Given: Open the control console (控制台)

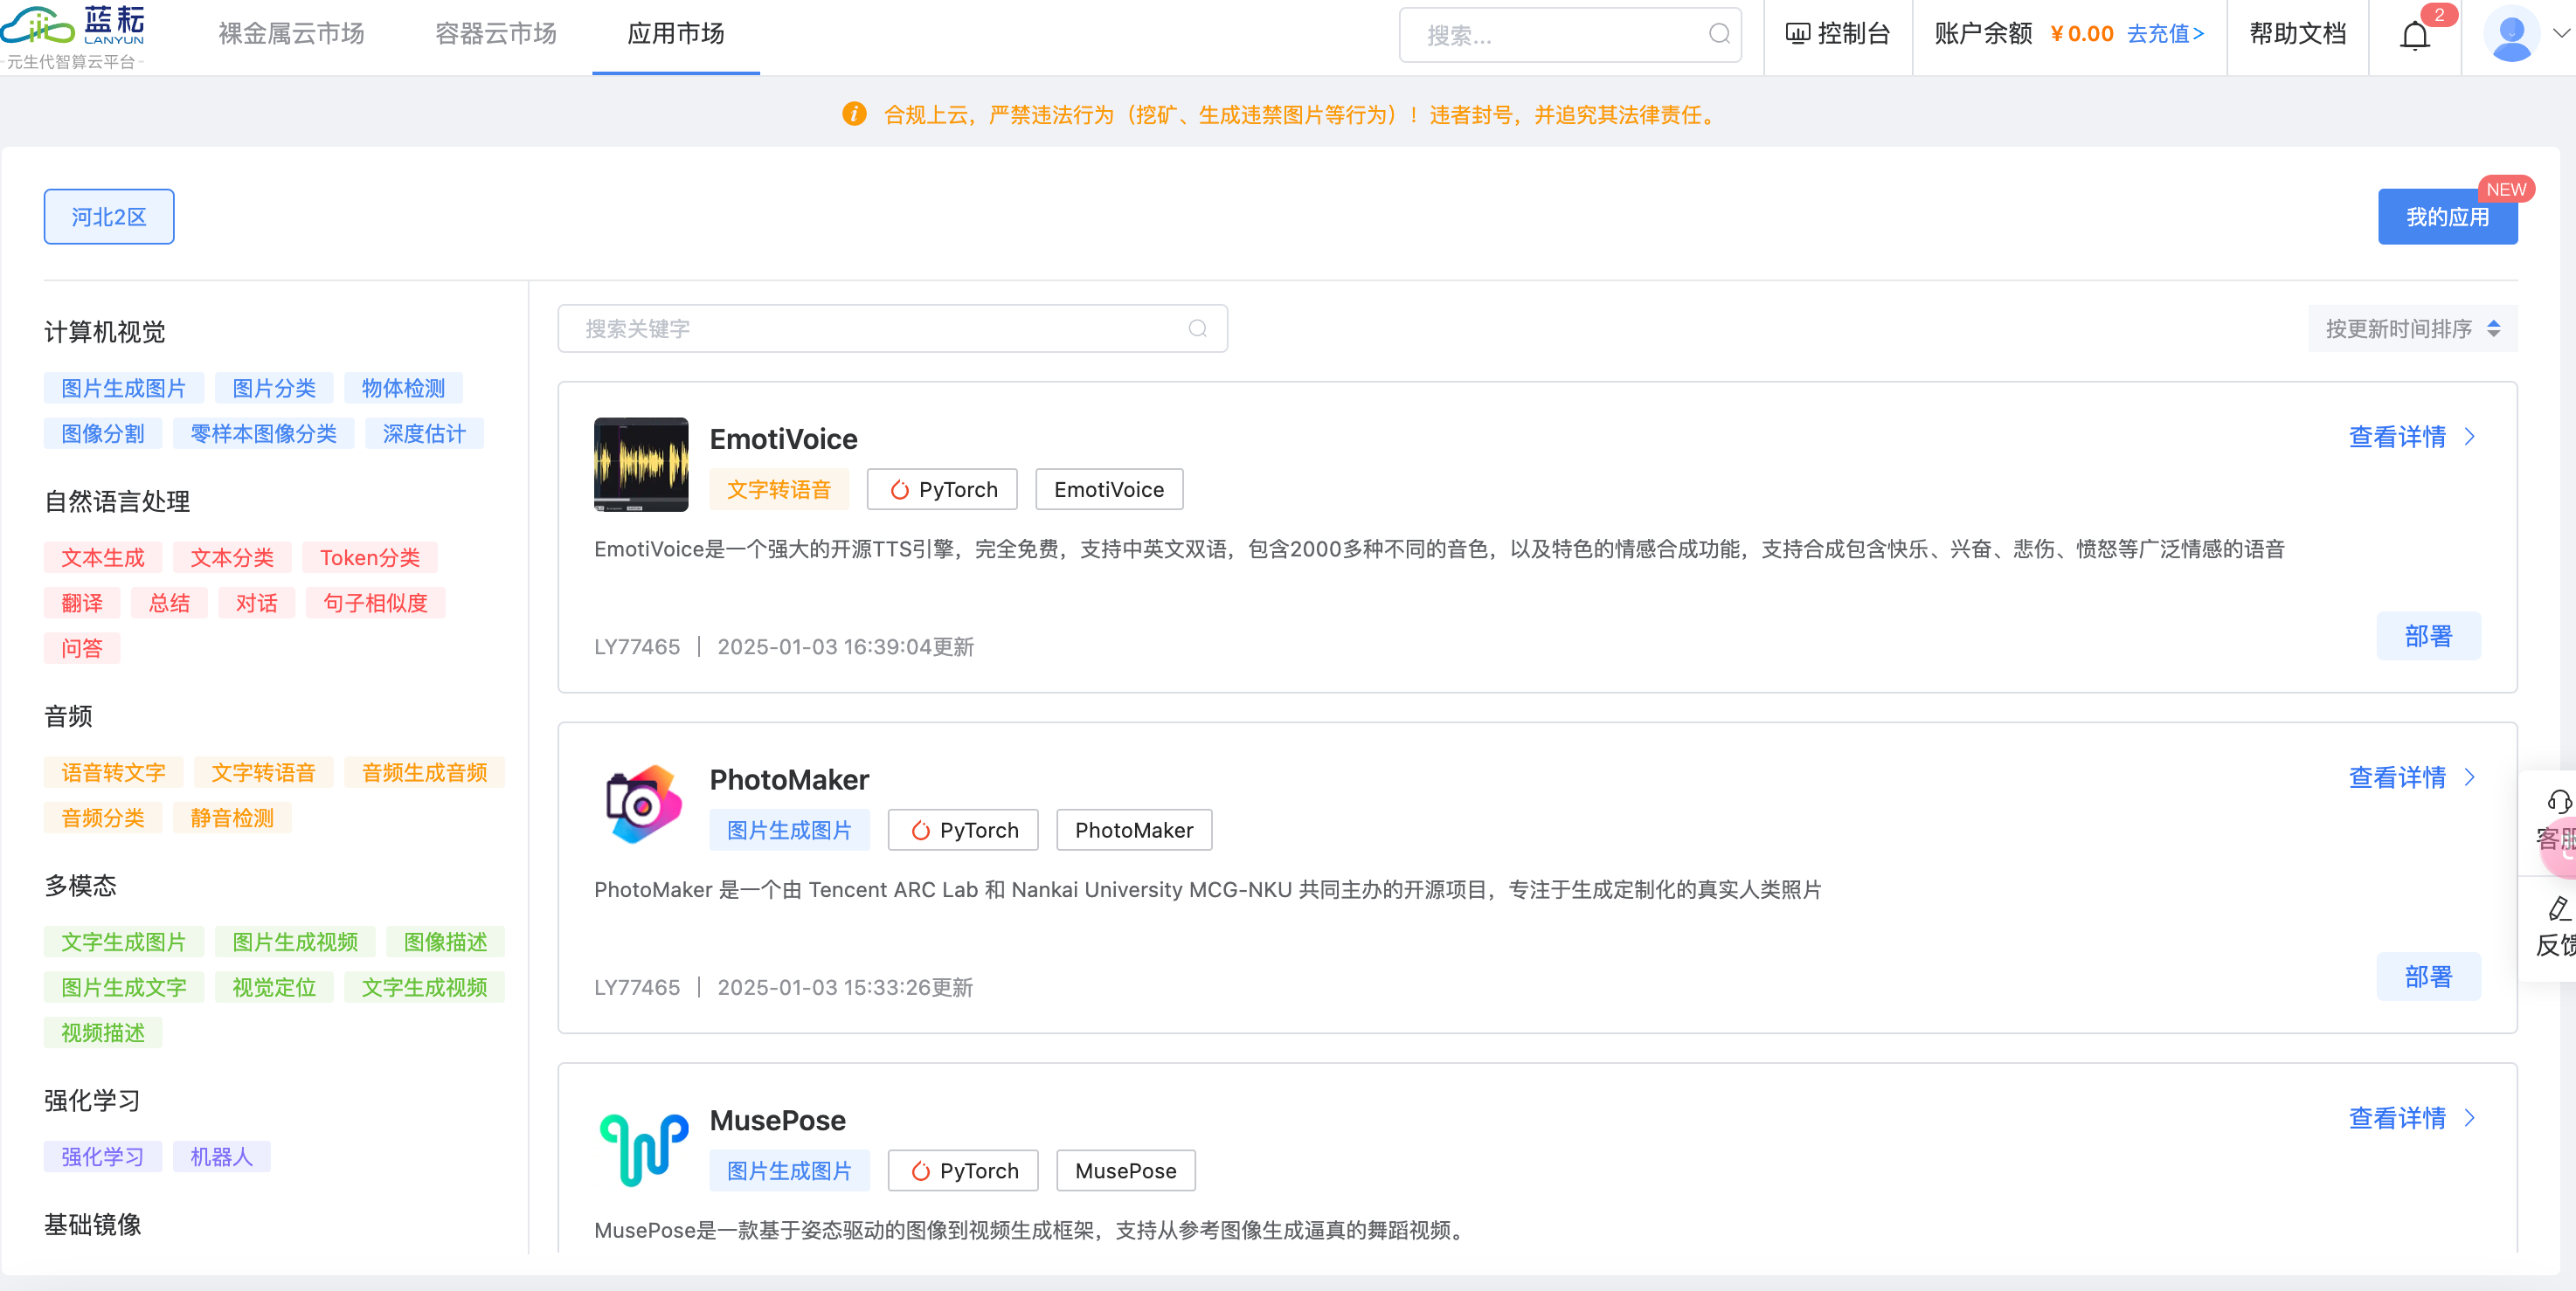Looking at the screenshot, I should click(1838, 34).
